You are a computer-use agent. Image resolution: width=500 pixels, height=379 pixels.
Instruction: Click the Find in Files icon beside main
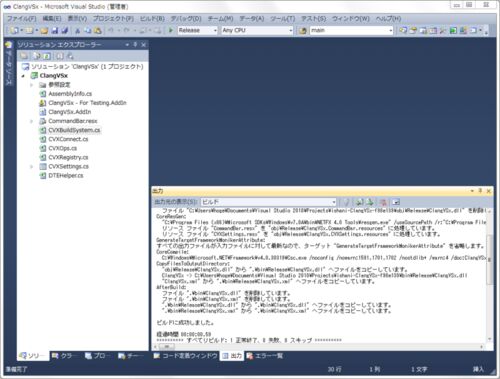pos(303,31)
